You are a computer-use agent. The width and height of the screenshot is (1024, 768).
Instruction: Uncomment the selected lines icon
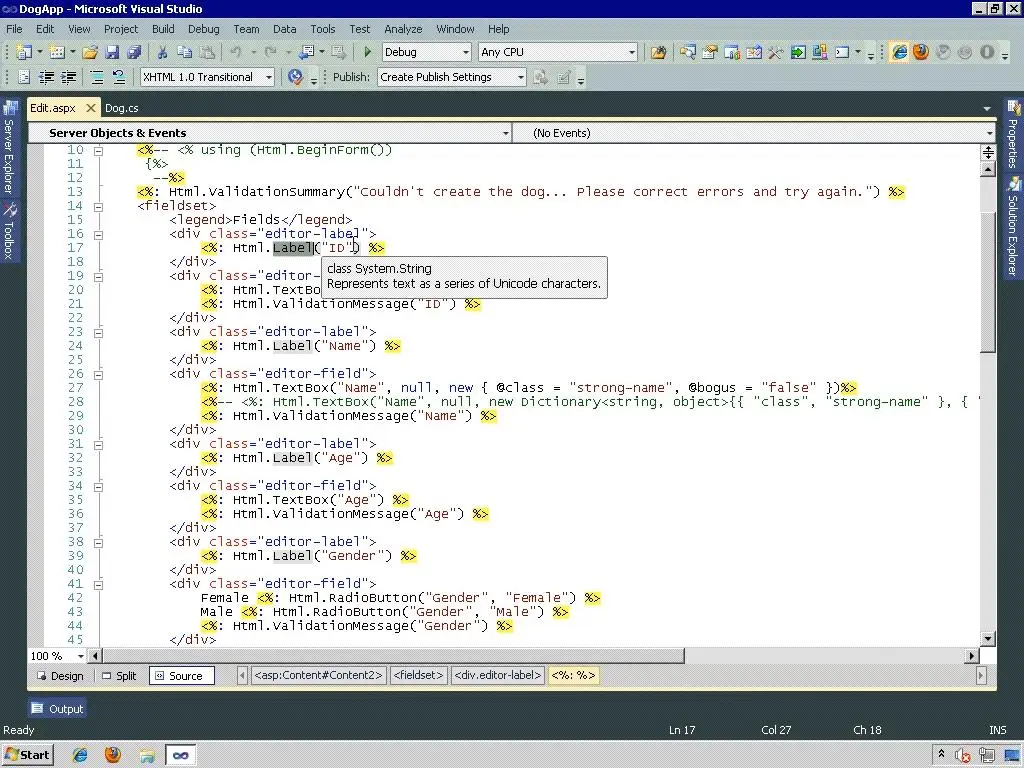pyautogui.click(x=119, y=77)
